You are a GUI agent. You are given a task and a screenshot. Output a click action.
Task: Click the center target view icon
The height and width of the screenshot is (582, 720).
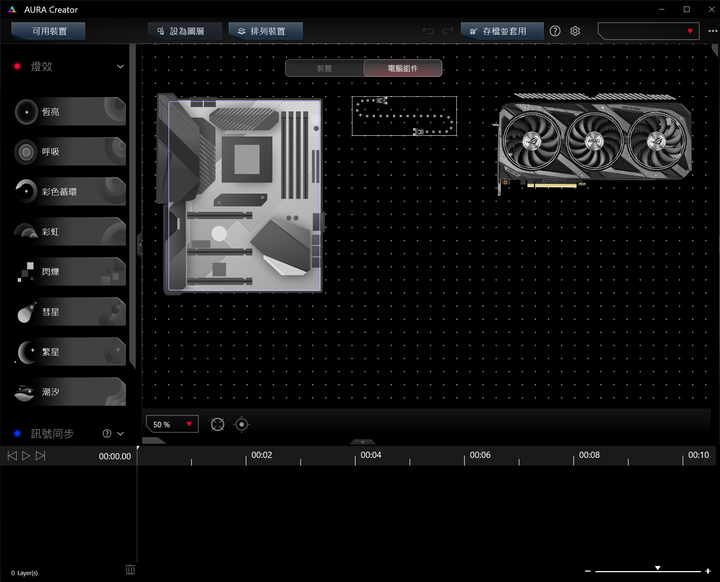242,424
